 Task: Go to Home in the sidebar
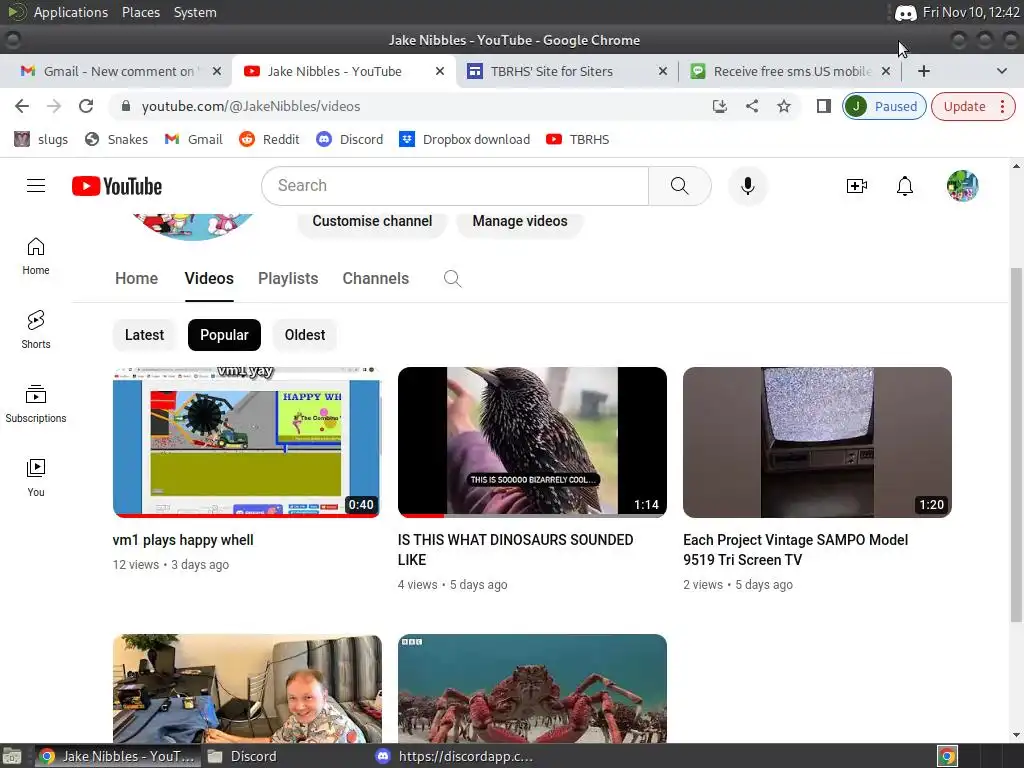tap(36, 256)
